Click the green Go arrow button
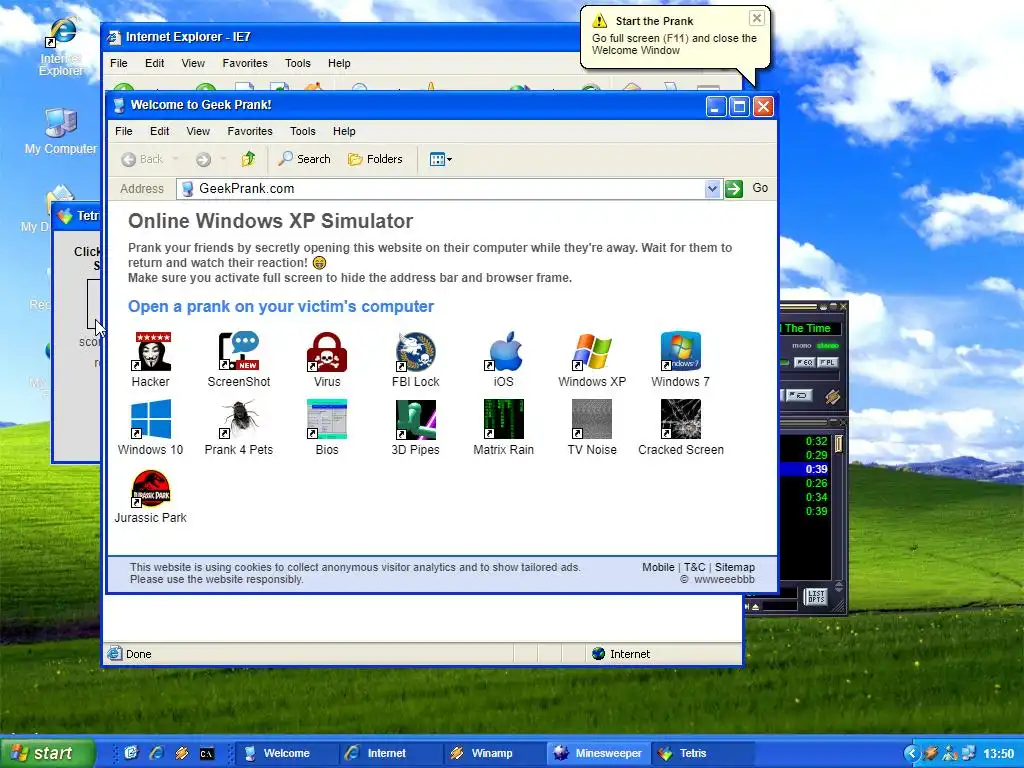This screenshot has height=768, width=1024. (733, 189)
